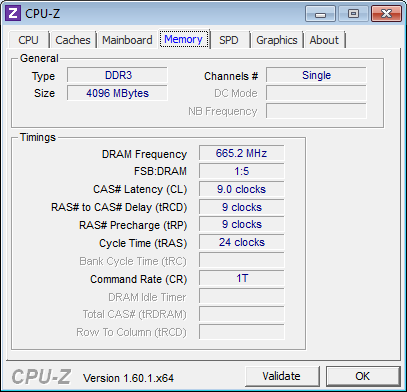Click the Memory tab
The width and height of the screenshot is (407, 392).
[x=184, y=39]
